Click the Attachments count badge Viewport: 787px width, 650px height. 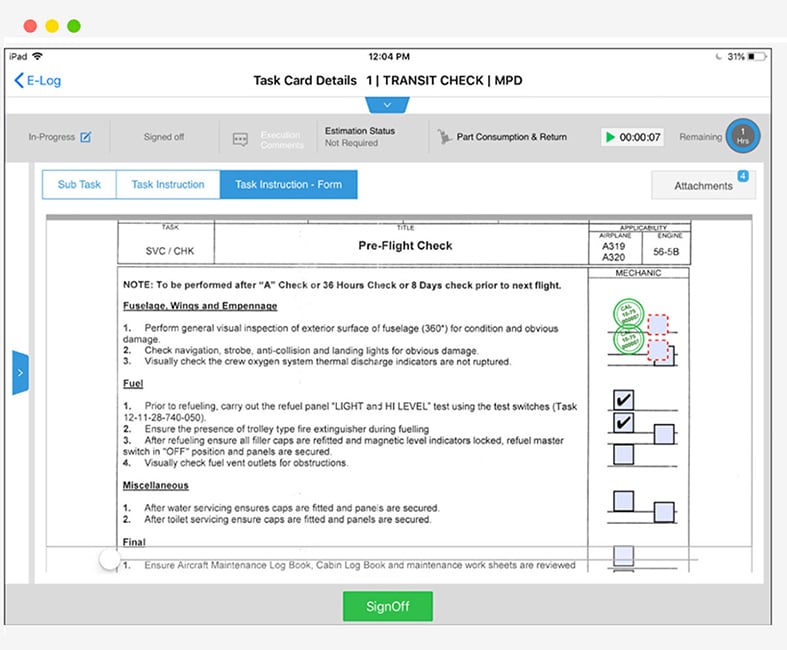tap(743, 176)
